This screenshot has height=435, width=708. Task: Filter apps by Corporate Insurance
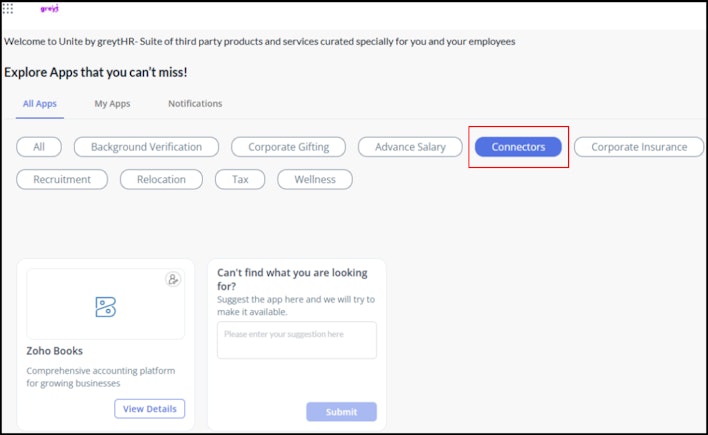click(639, 147)
